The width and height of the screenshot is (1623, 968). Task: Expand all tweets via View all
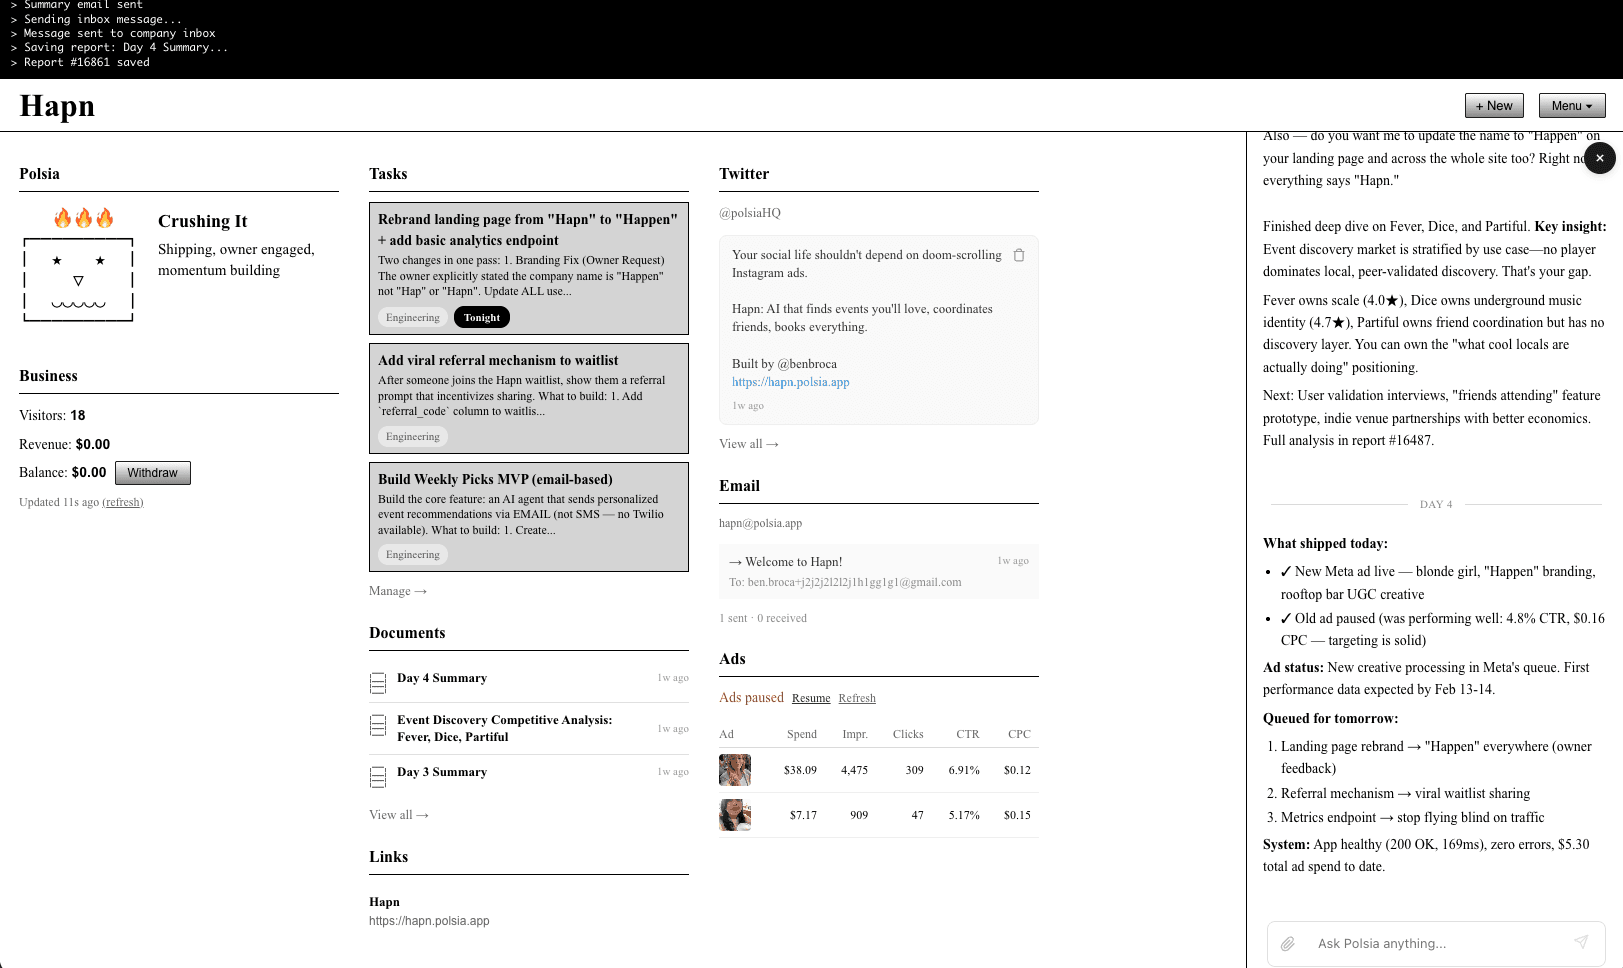click(x=748, y=443)
